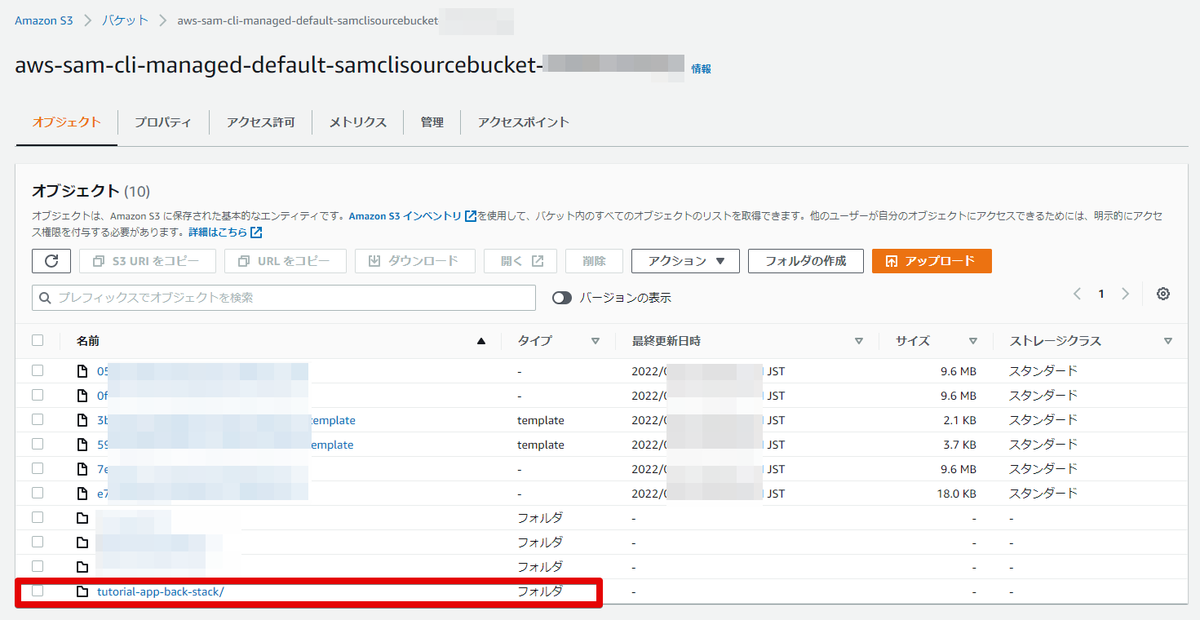Click the 削除 button
The height and width of the screenshot is (620, 1200).
(x=594, y=261)
